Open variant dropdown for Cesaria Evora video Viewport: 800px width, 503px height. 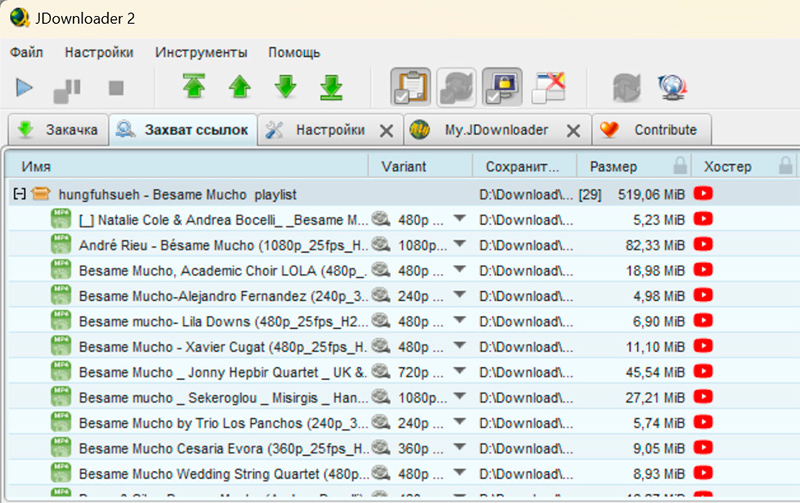pyautogui.click(x=460, y=447)
